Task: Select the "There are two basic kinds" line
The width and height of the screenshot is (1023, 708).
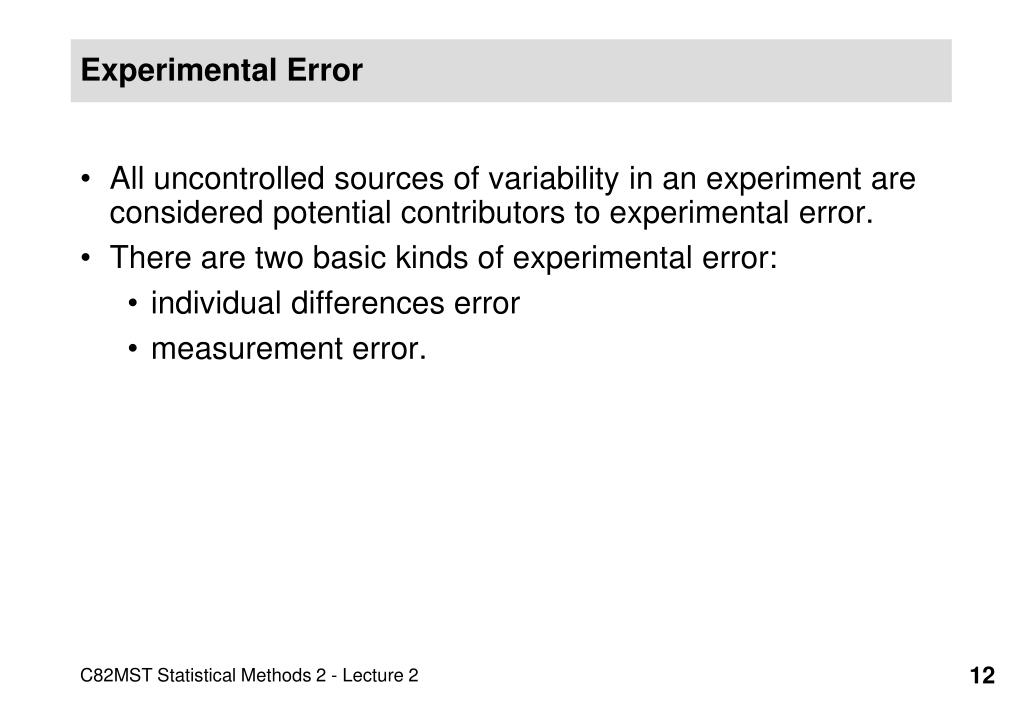Action: (444, 258)
